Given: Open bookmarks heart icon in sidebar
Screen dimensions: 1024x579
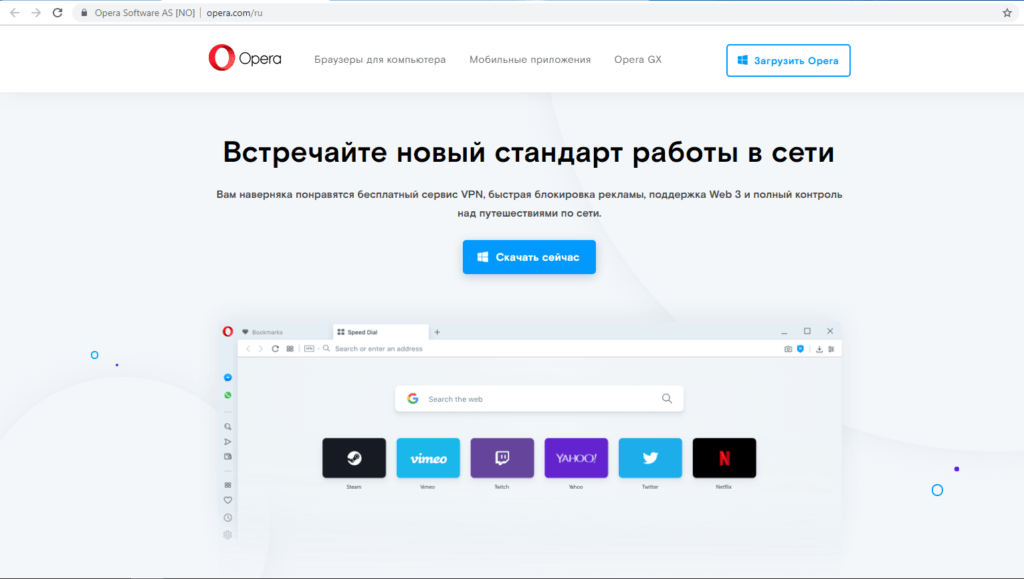Looking at the screenshot, I should 227,501.
